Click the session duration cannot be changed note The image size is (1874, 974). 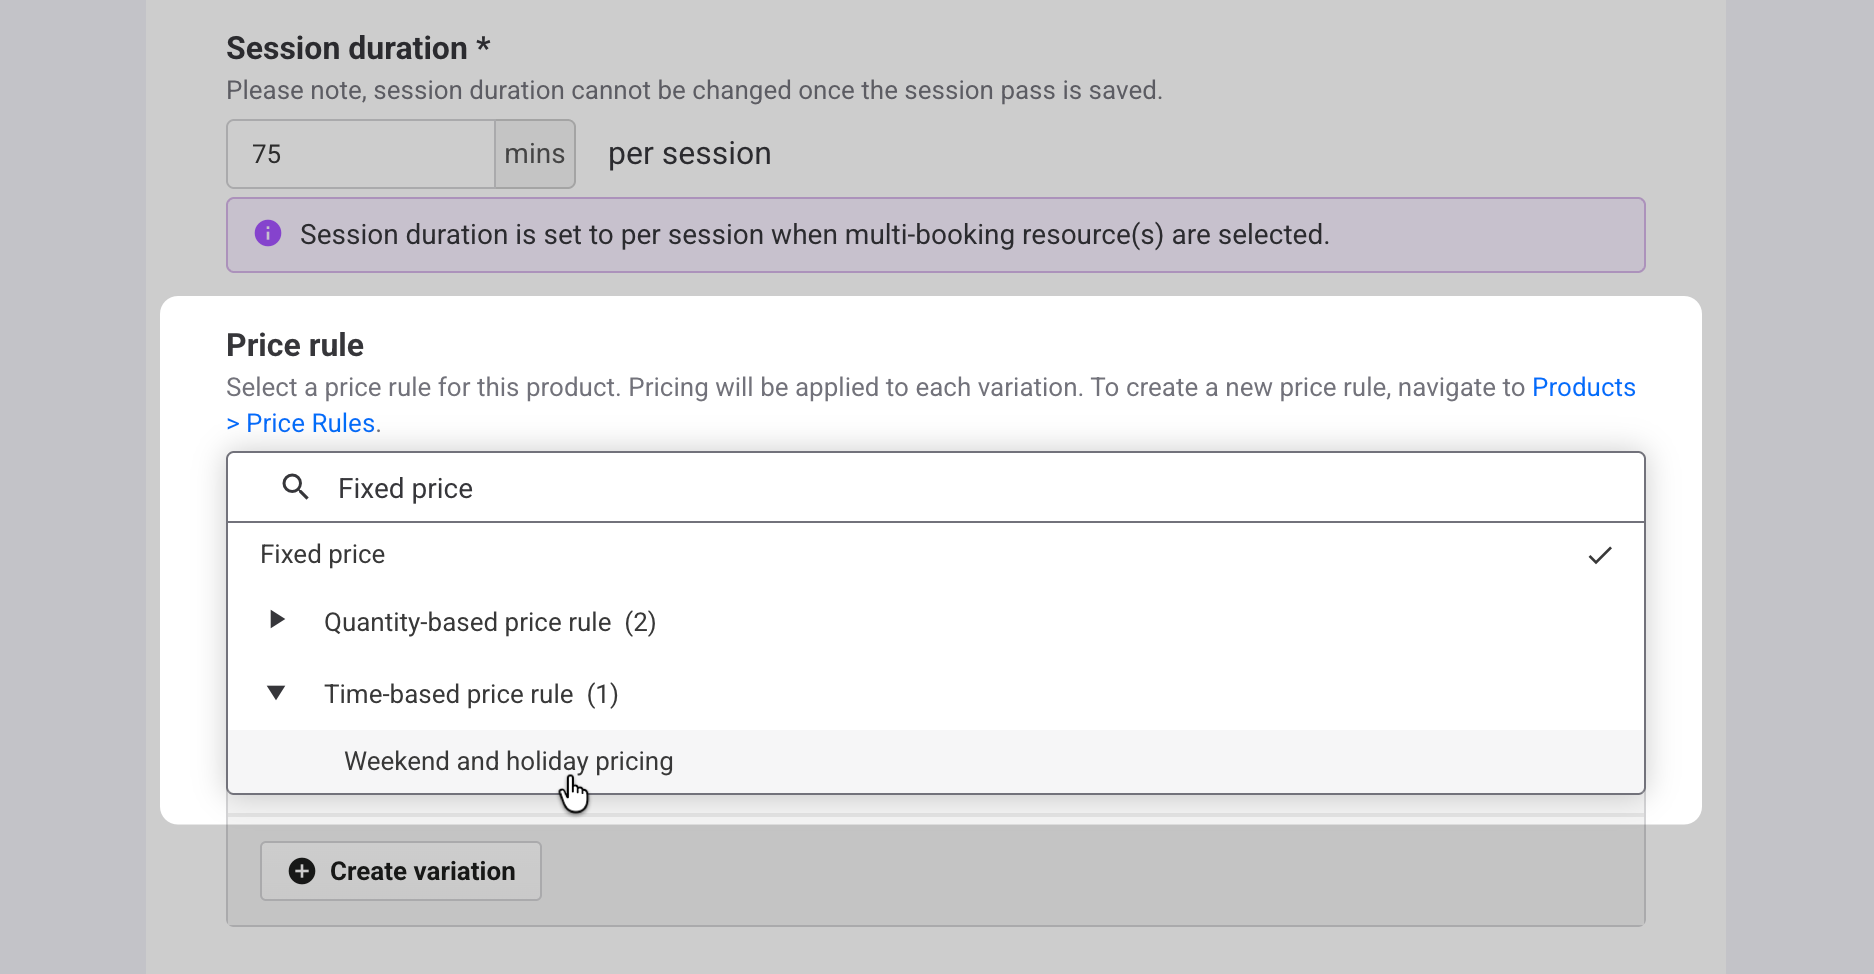point(694,90)
